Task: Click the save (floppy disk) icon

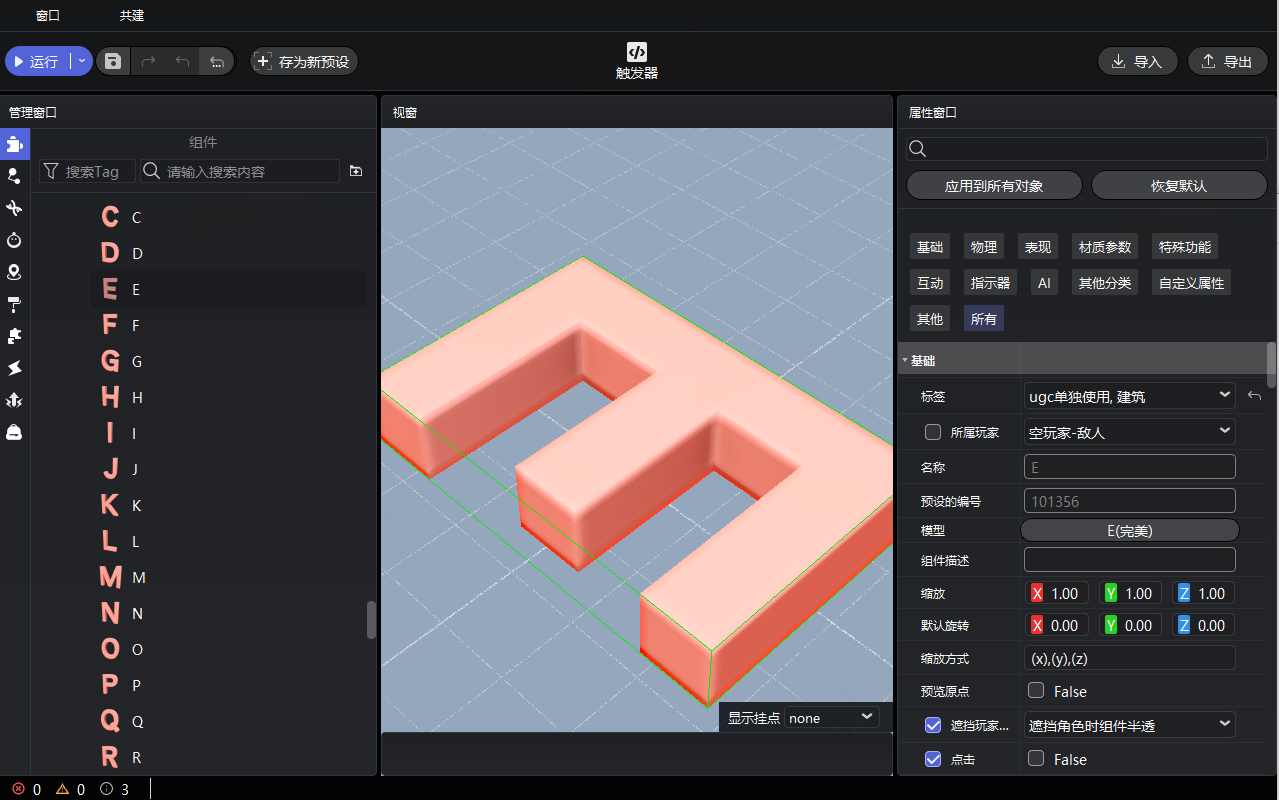Action: [113, 62]
